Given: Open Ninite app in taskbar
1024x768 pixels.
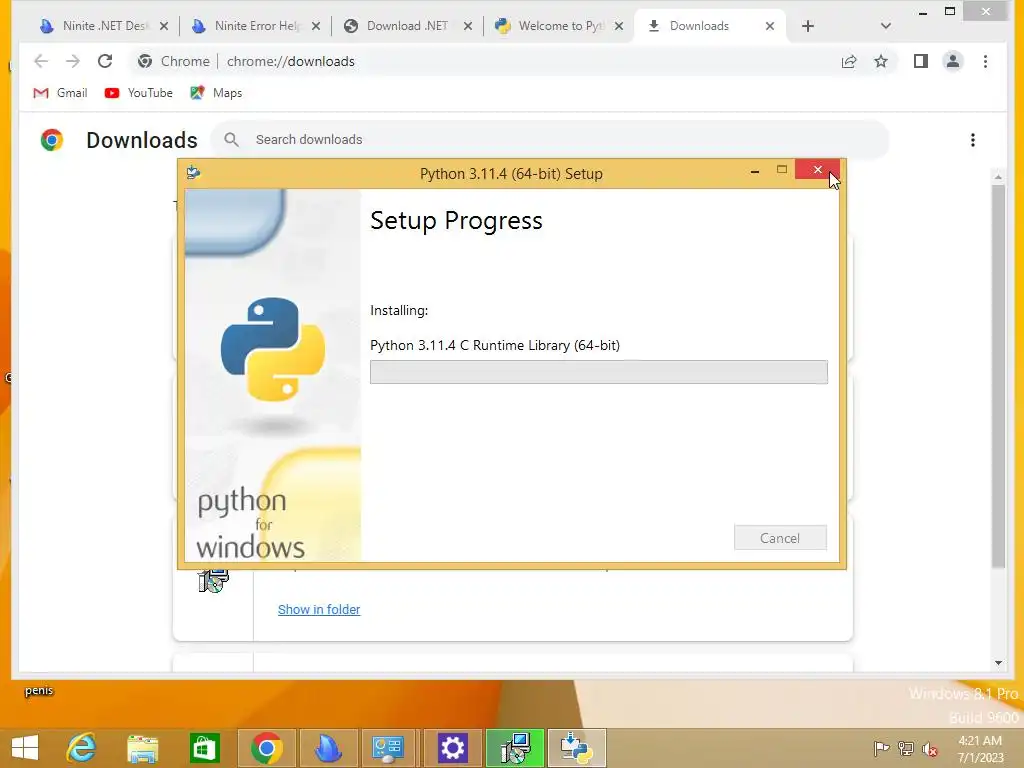Looking at the screenshot, I should tap(328, 748).
